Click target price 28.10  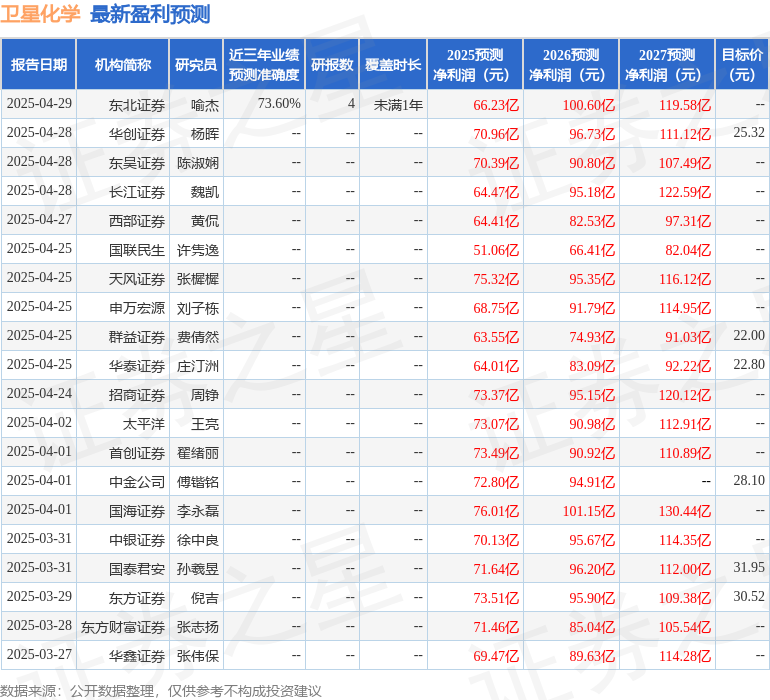coord(749,480)
